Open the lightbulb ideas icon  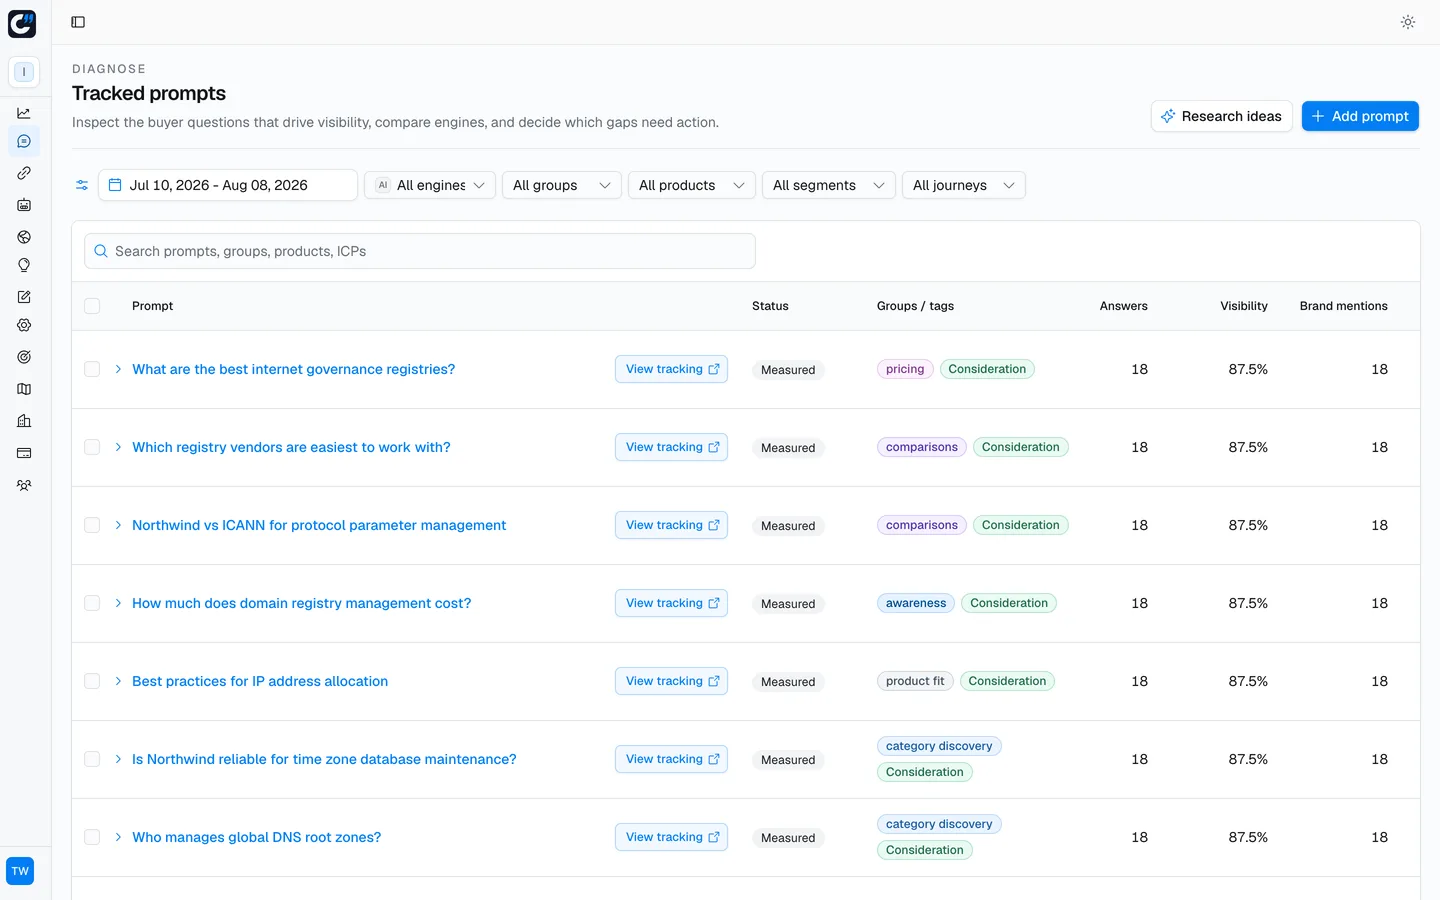point(24,265)
